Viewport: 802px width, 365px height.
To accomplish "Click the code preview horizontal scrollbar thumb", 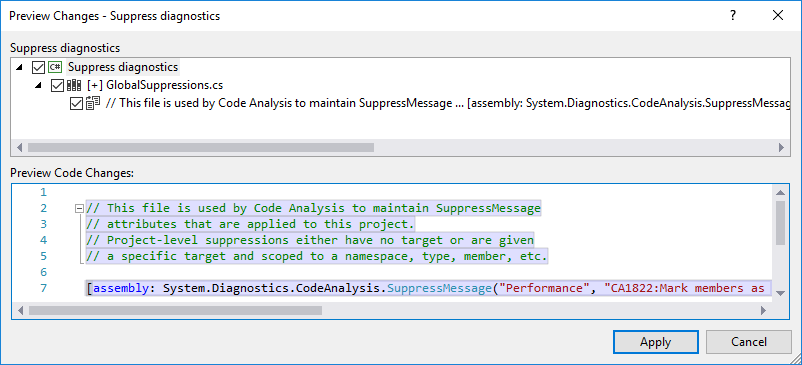I will pos(175,310).
